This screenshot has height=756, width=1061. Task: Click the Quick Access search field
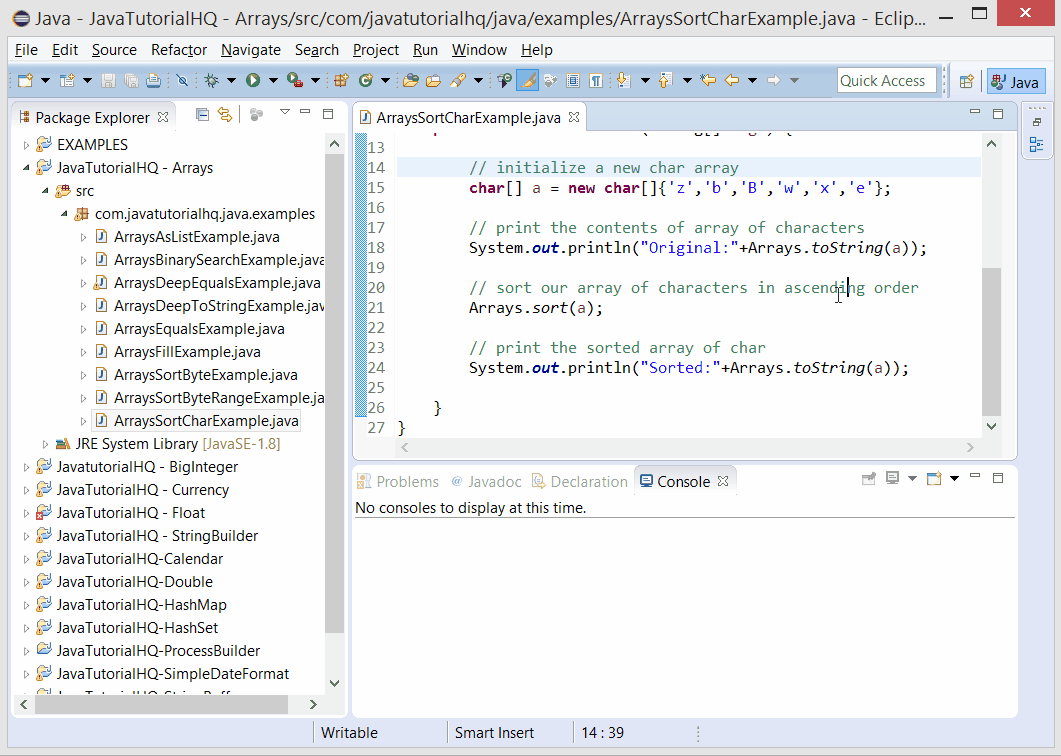tap(887, 81)
